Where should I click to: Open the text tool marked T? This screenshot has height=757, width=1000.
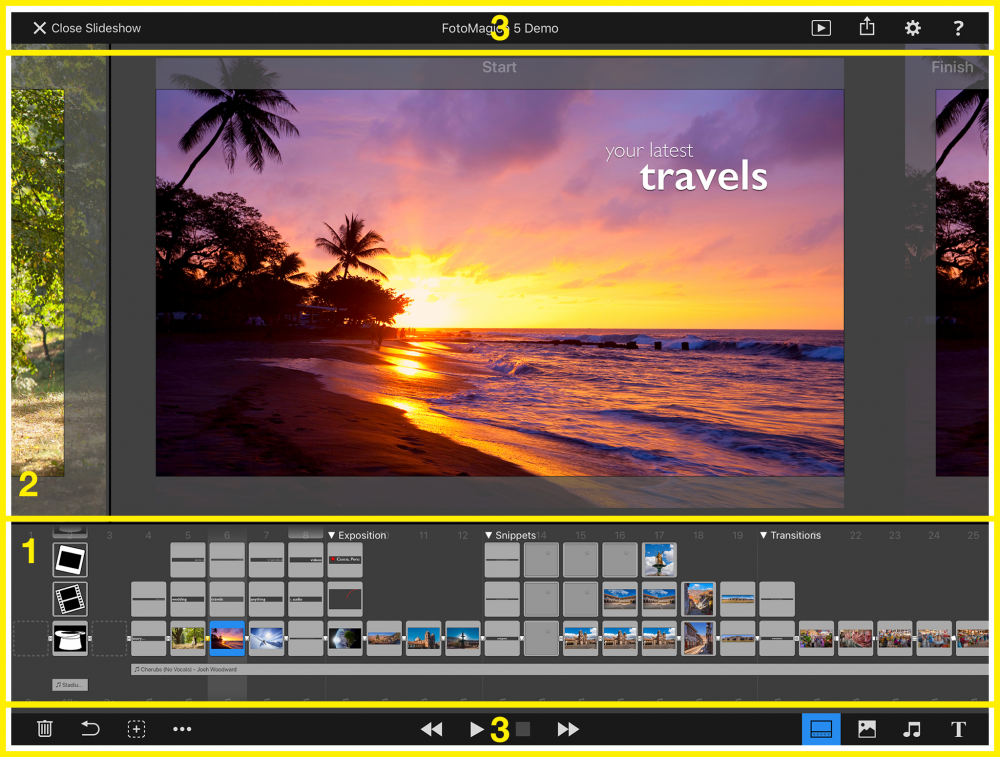coord(958,729)
